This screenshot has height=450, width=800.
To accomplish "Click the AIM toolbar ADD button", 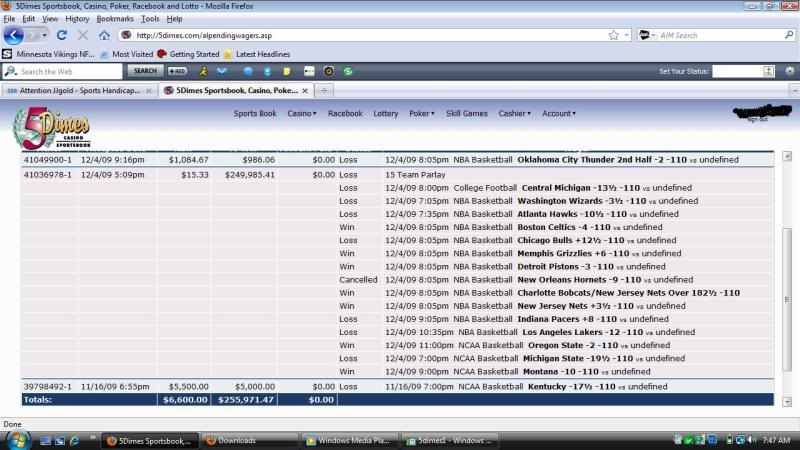I will (178, 71).
